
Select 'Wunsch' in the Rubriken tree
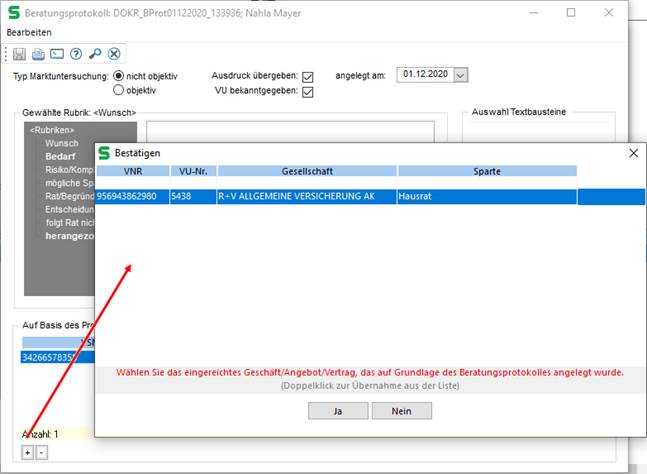(x=61, y=144)
